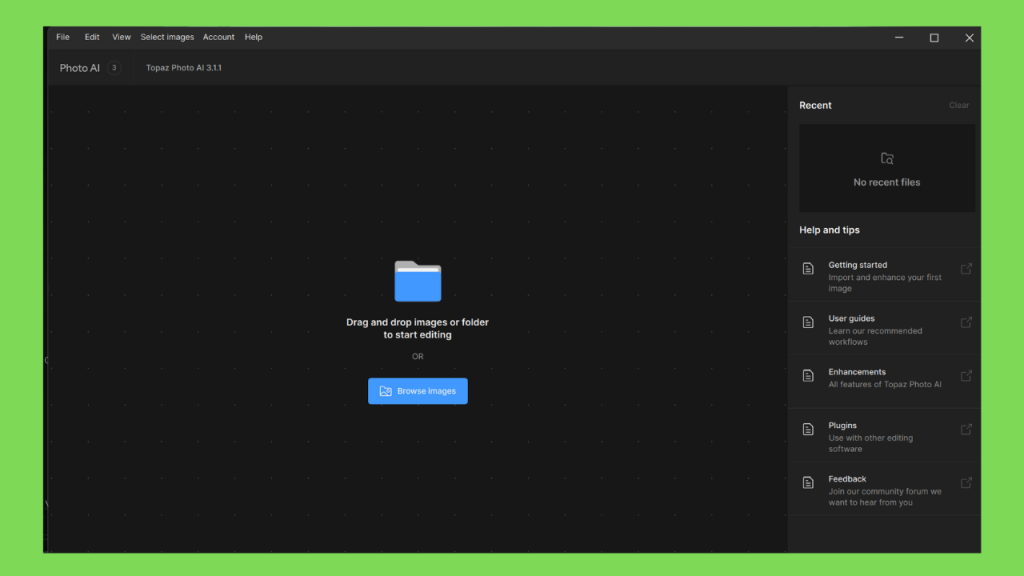Screen dimensions: 1024x576
Task: Open external link icon for Enhancements
Action: 966,376
